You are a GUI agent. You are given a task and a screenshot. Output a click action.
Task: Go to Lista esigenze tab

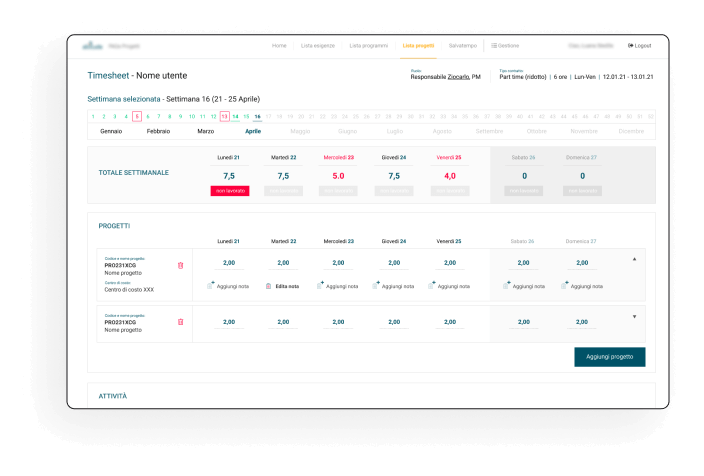(318, 46)
